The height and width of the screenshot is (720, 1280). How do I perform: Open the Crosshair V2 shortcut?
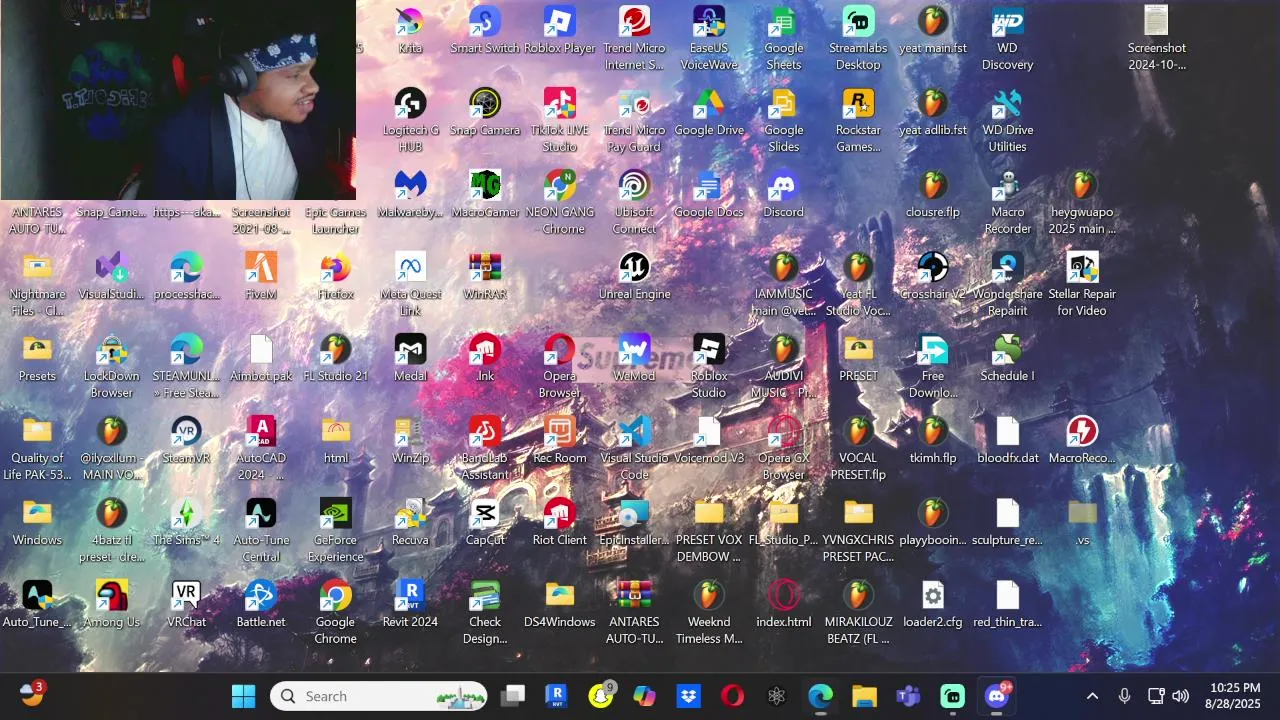(x=933, y=276)
